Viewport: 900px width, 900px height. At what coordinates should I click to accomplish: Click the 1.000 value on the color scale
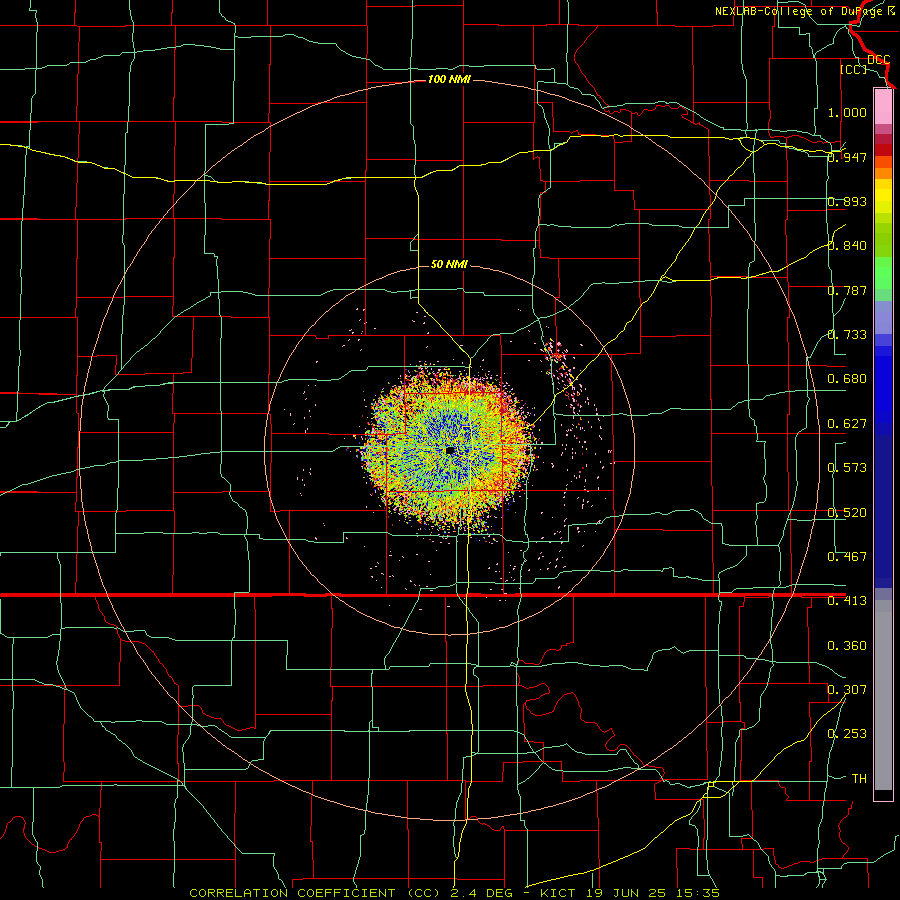[847, 112]
